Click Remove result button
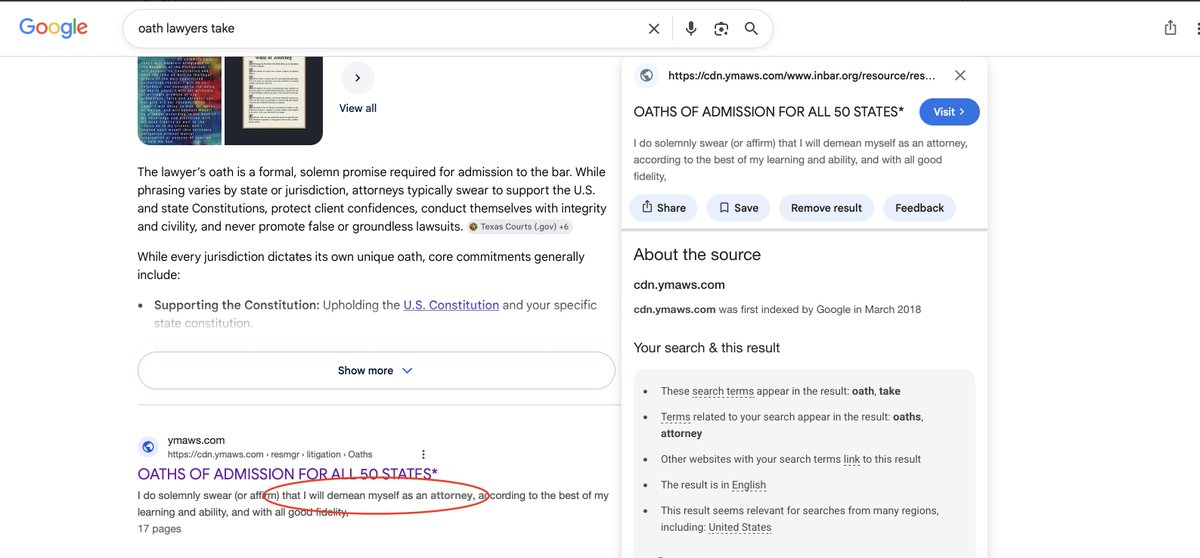The width and height of the screenshot is (1200, 558). (826, 208)
